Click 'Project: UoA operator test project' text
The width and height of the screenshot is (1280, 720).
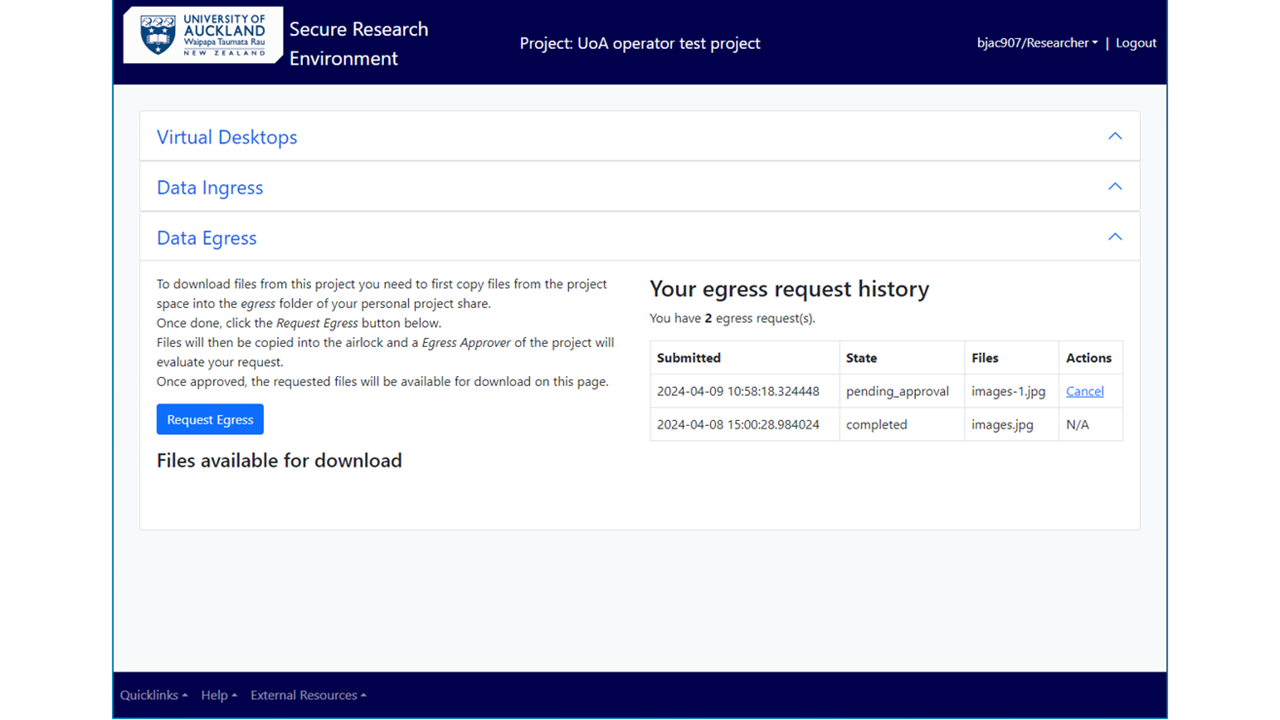click(x=640, y=43)
